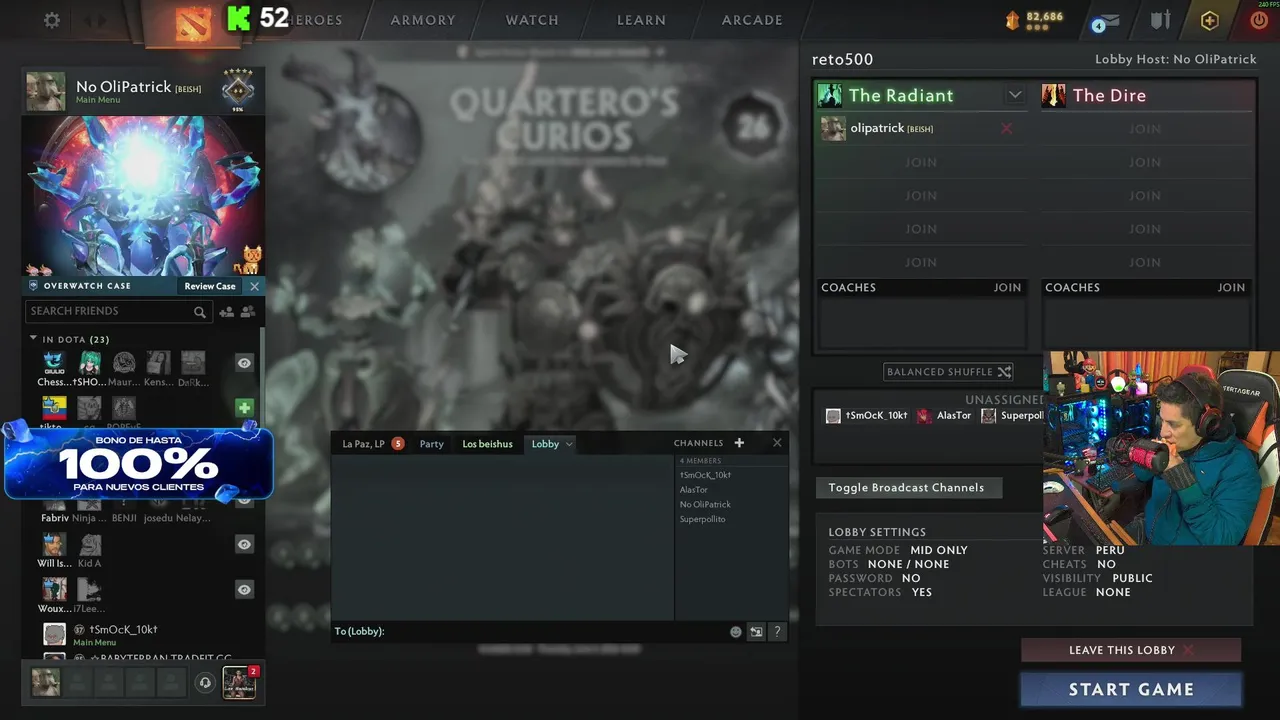Image resolution: width=1280 pixels, height=720 pixels.
Task: Click the chat pop-out icon
Action: click(x=756, y=631)
